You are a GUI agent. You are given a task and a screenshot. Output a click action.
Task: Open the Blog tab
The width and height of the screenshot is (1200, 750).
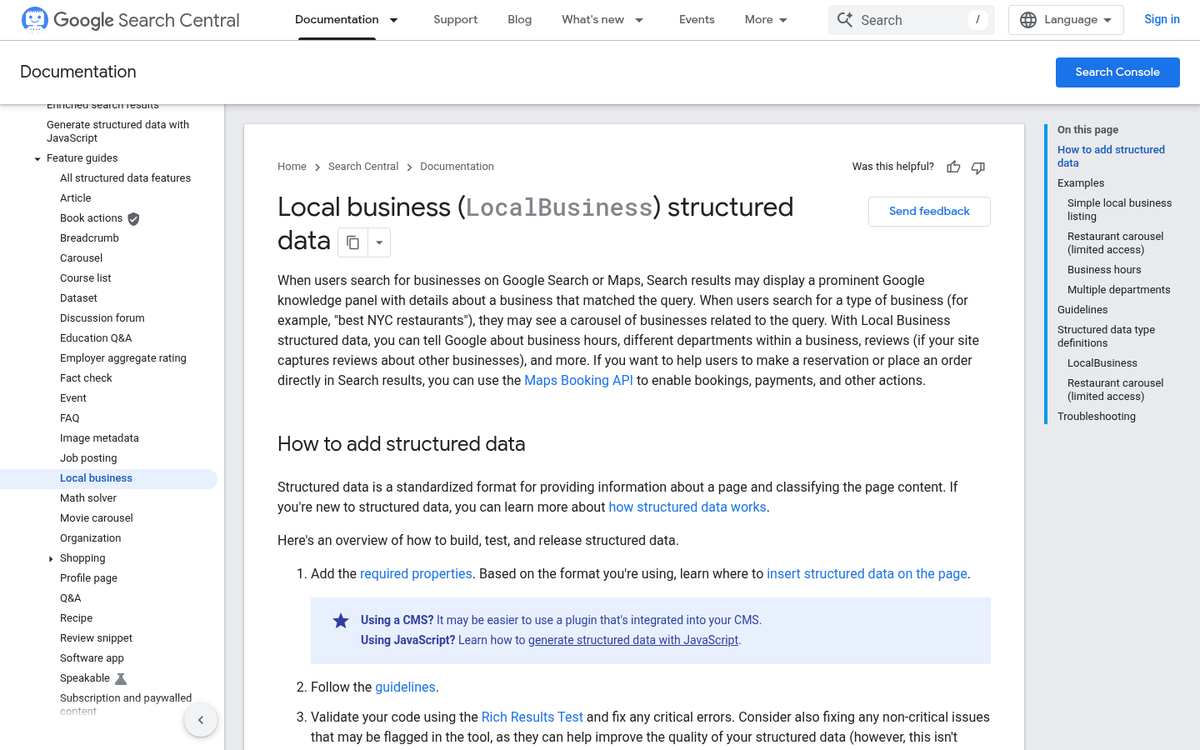(x=520, y=20)
